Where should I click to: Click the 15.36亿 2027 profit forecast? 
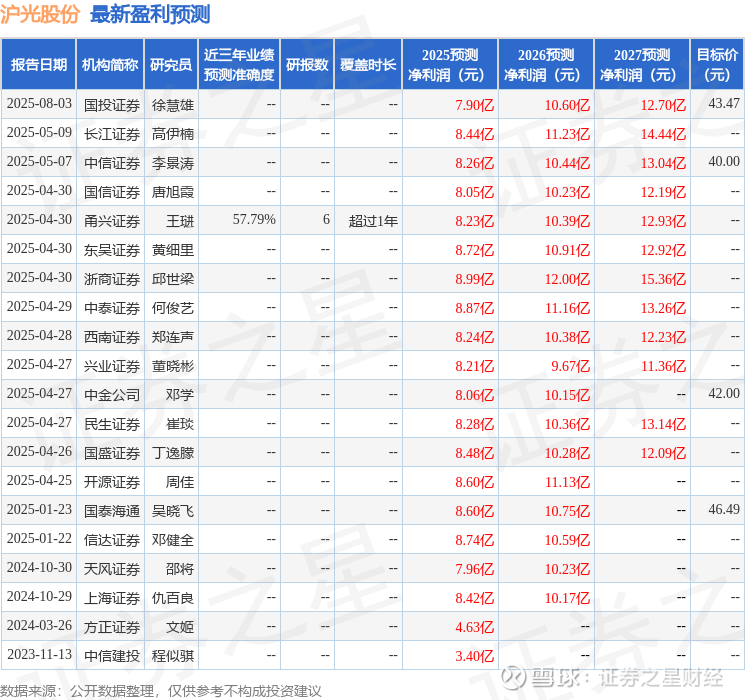[x=663, y=279]
